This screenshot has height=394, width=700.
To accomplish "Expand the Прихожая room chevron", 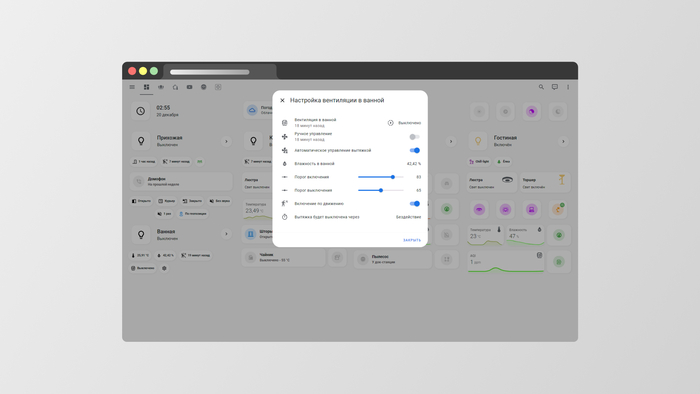I will [226, 141].
